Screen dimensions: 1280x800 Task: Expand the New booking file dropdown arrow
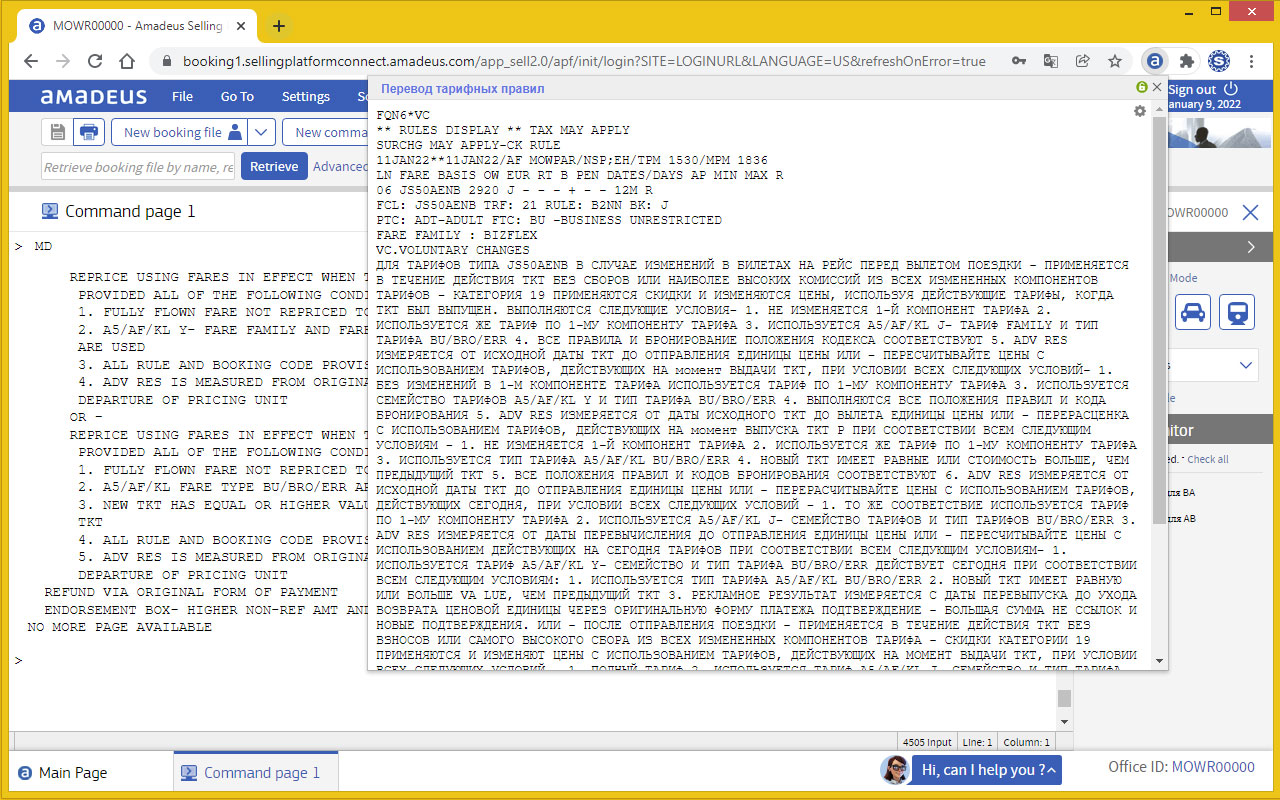[261, 132]
